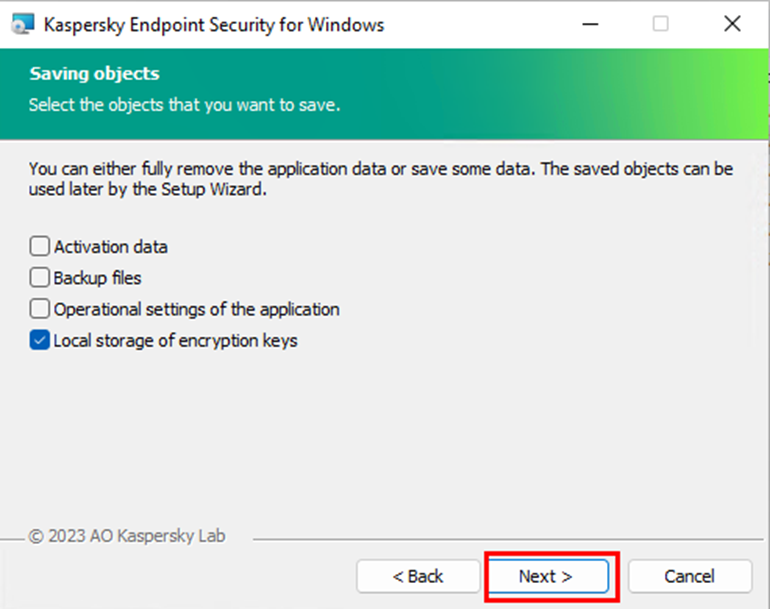Screen dimensions: 770x609
Task: Click the window title text
Action: pyautogui.click(x=214, y=24)
